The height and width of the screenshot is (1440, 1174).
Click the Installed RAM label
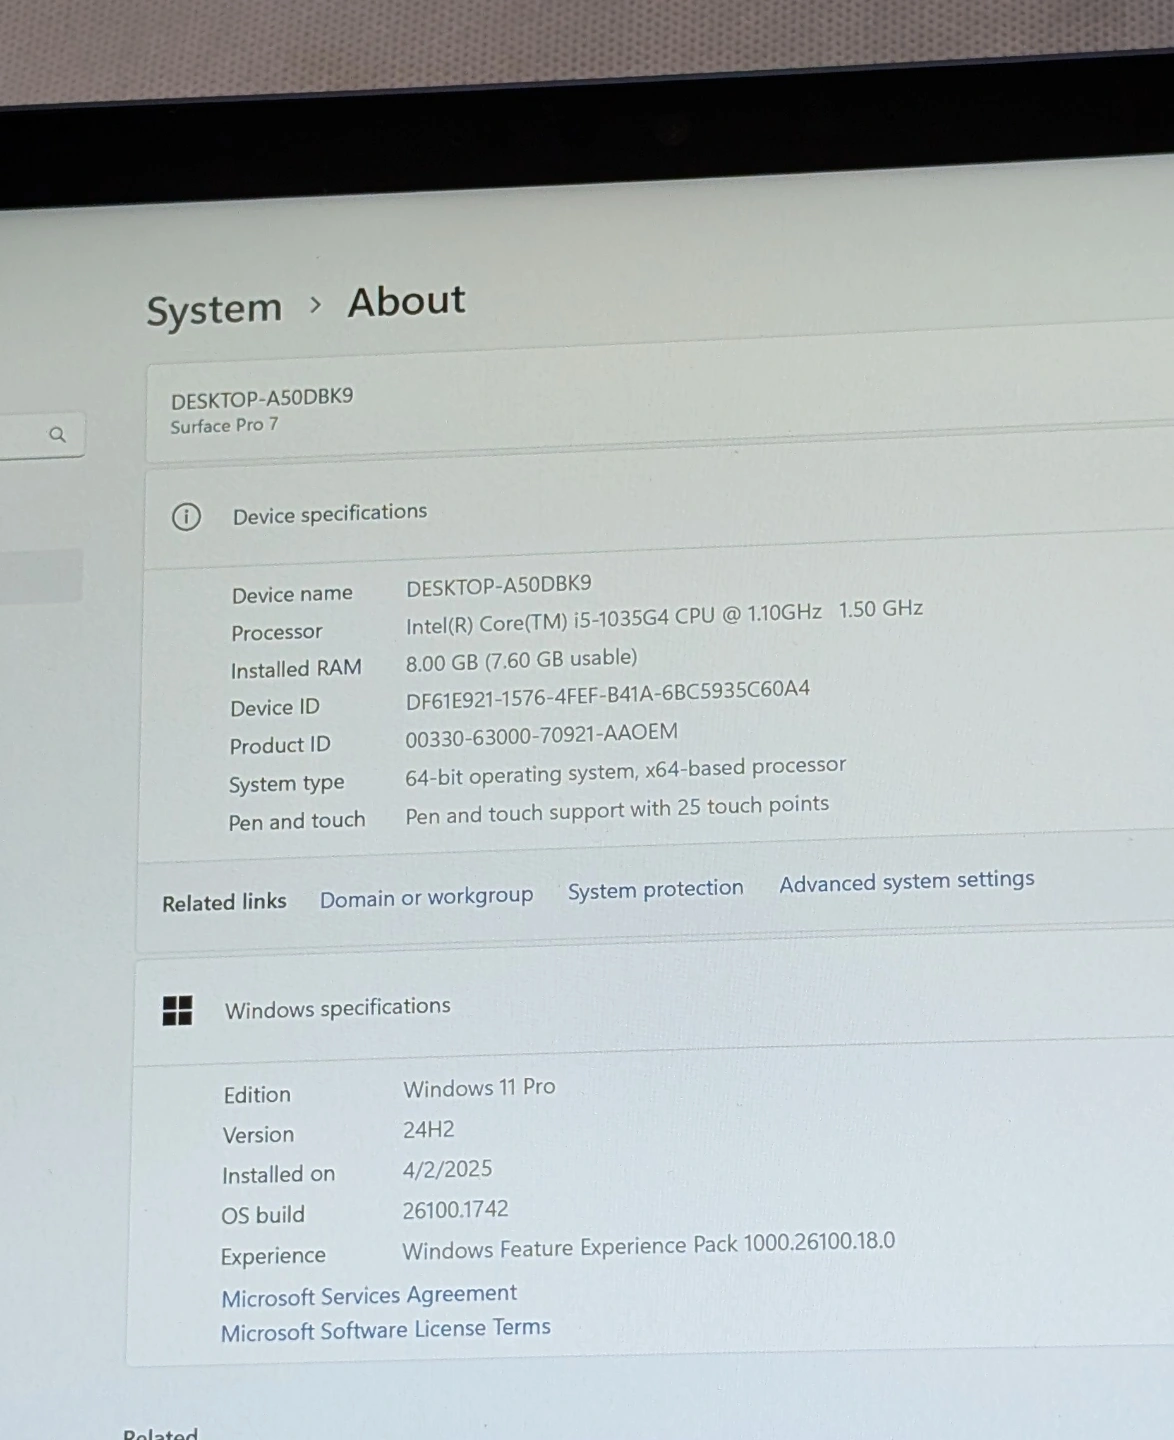point(296,669)
